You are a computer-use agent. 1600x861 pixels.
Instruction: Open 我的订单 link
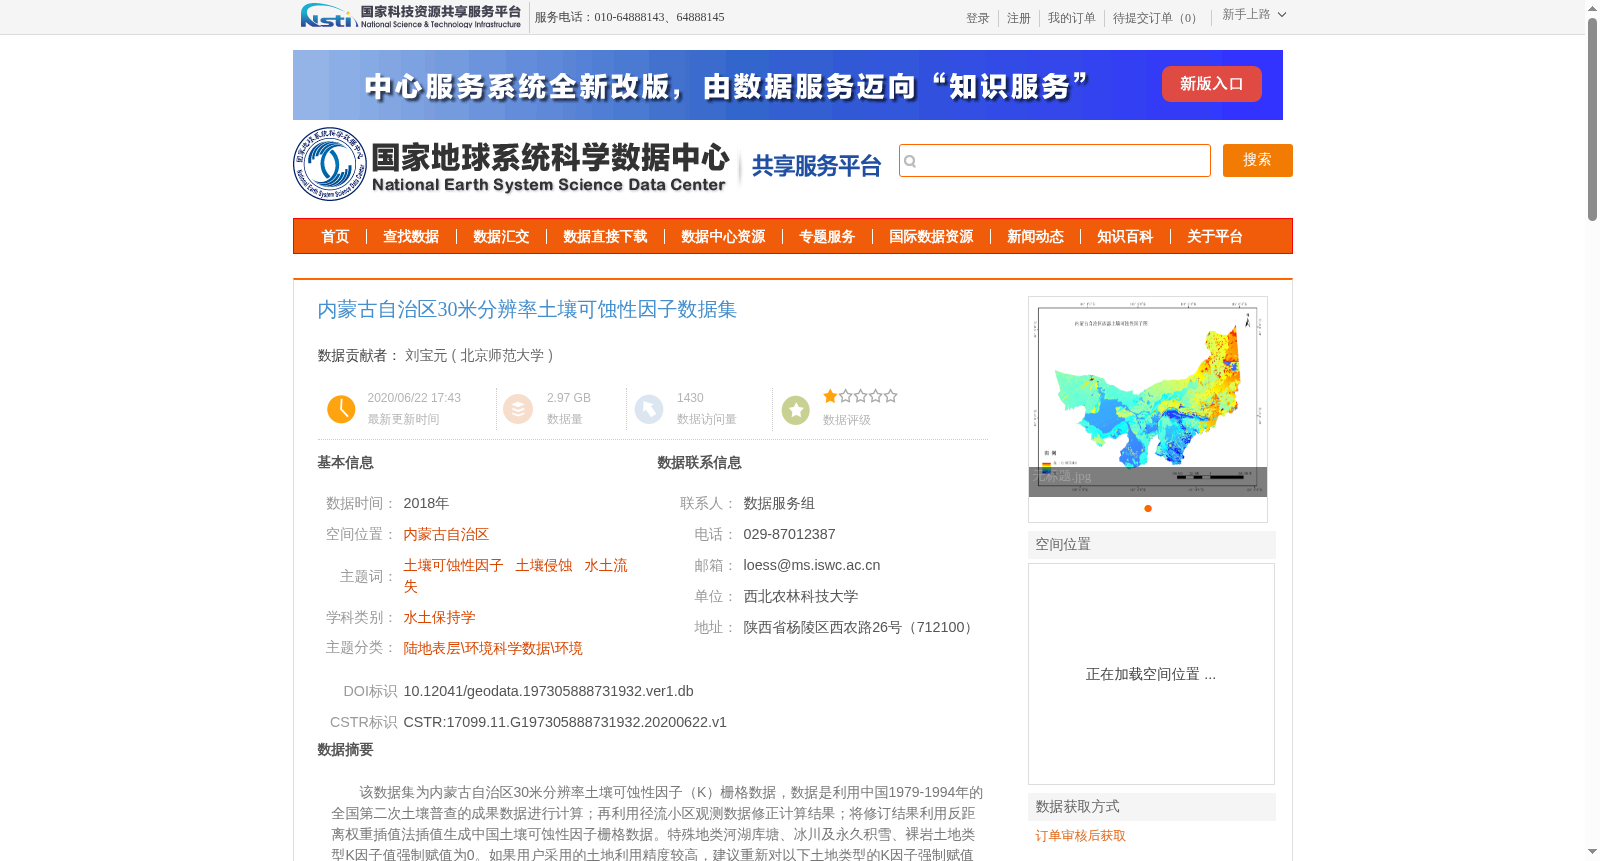click(x=1072, y=18)
